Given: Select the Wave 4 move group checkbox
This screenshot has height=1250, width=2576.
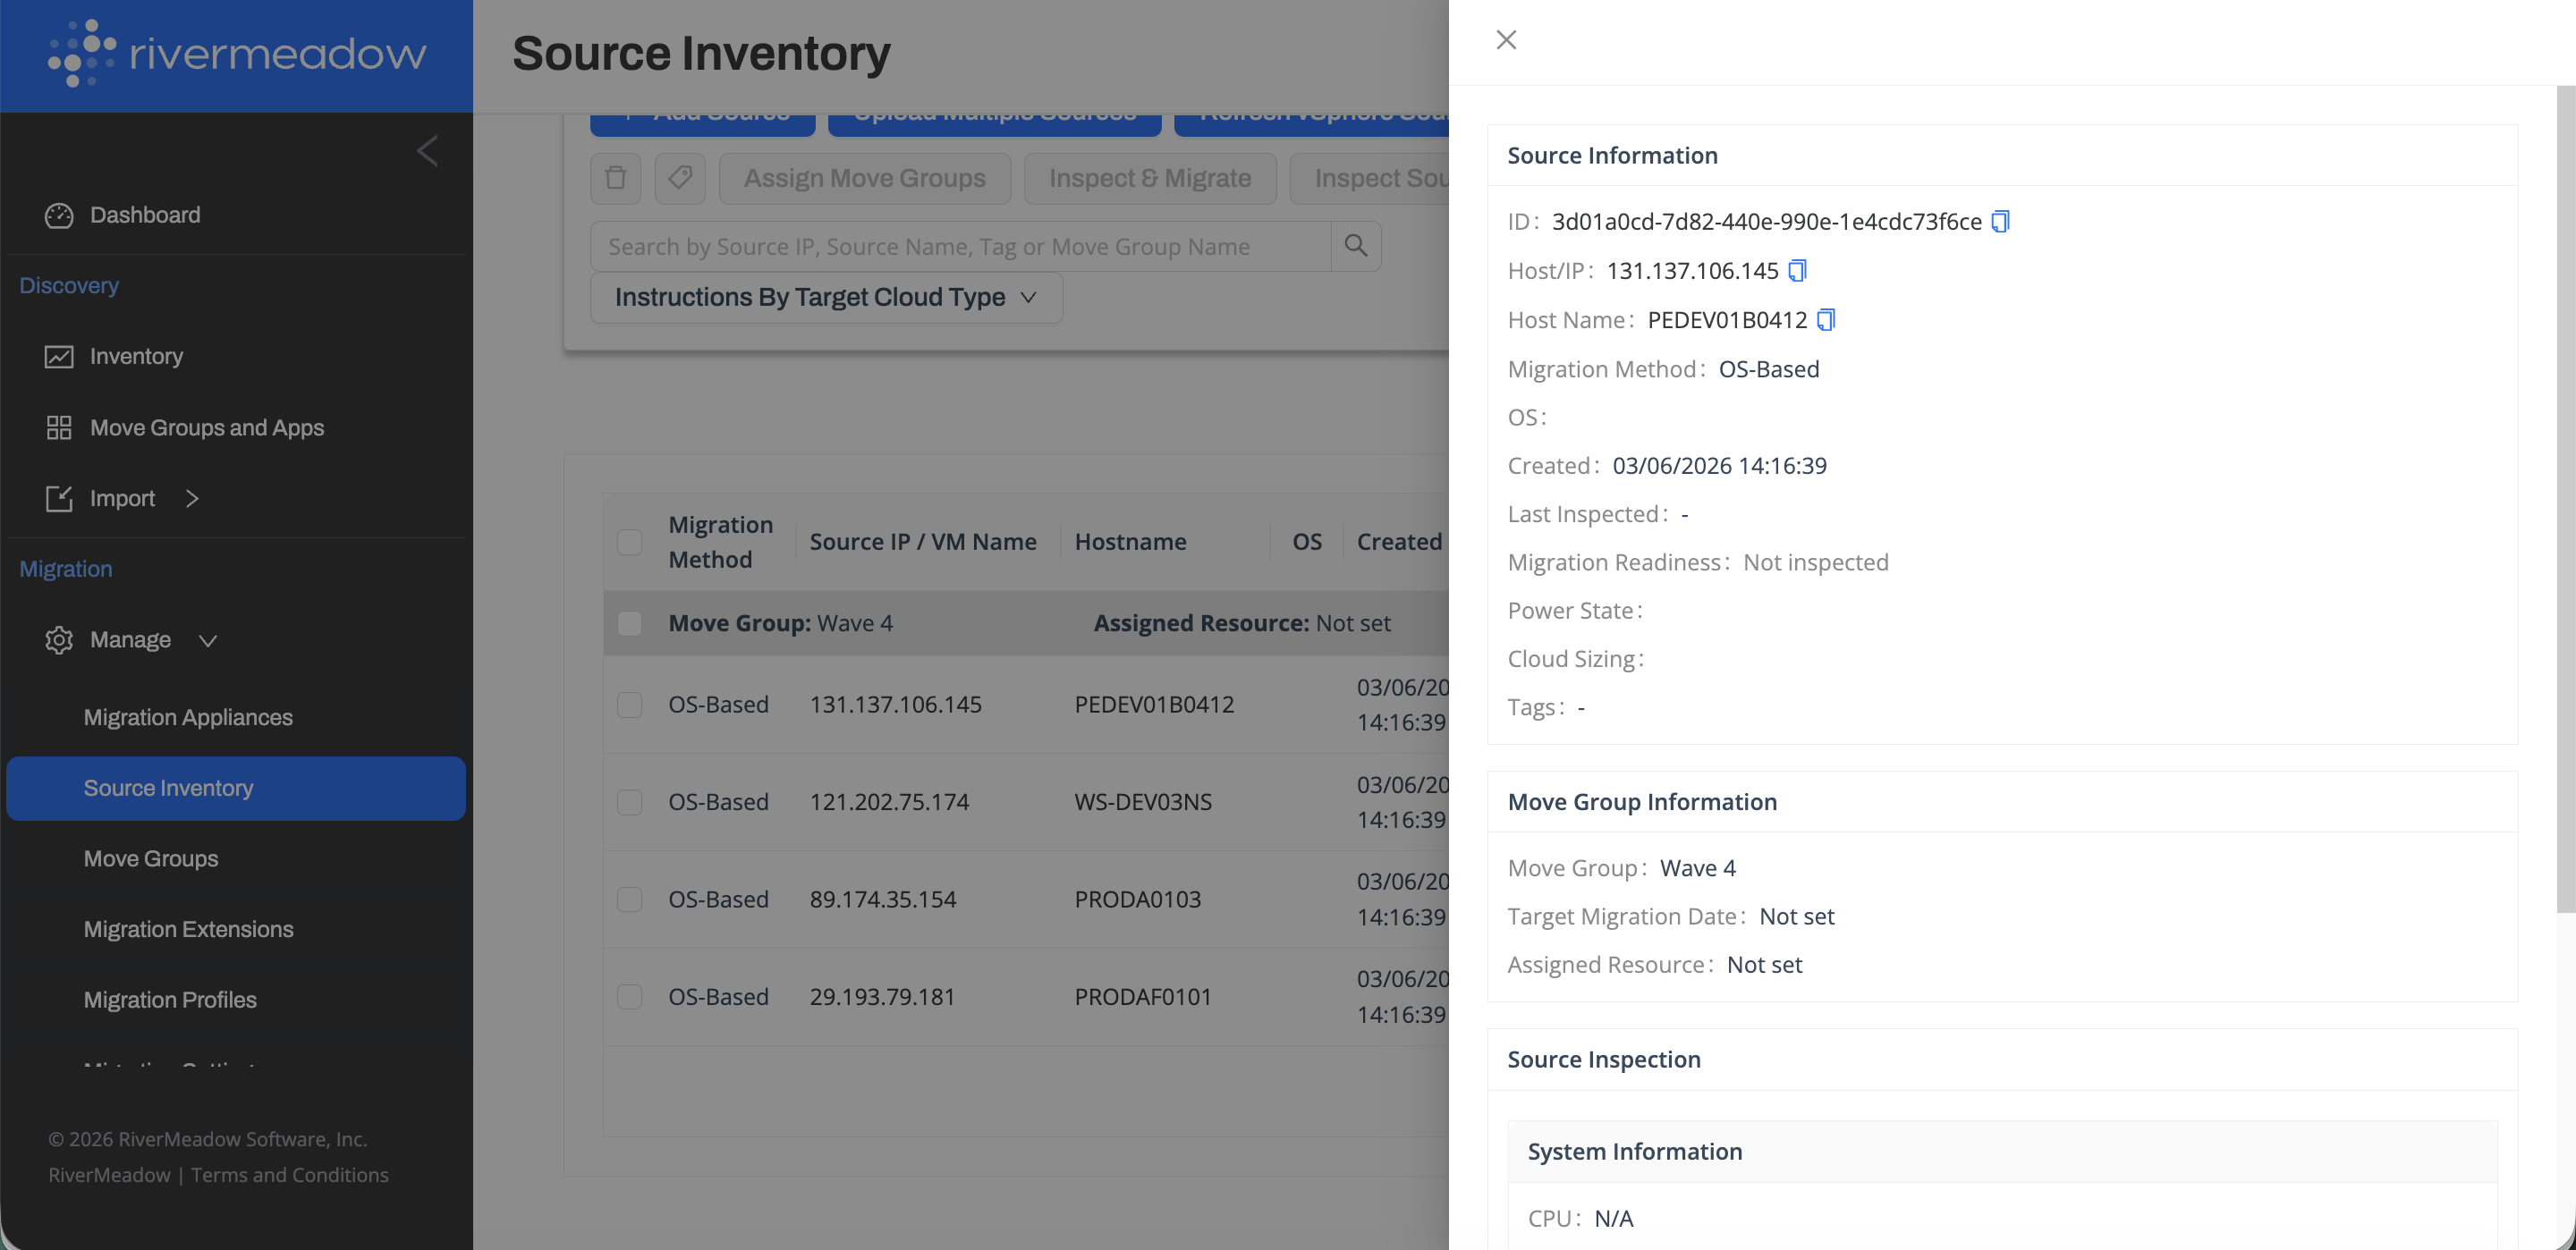Looking at the screenshot, I should click(x=629, y=623).
